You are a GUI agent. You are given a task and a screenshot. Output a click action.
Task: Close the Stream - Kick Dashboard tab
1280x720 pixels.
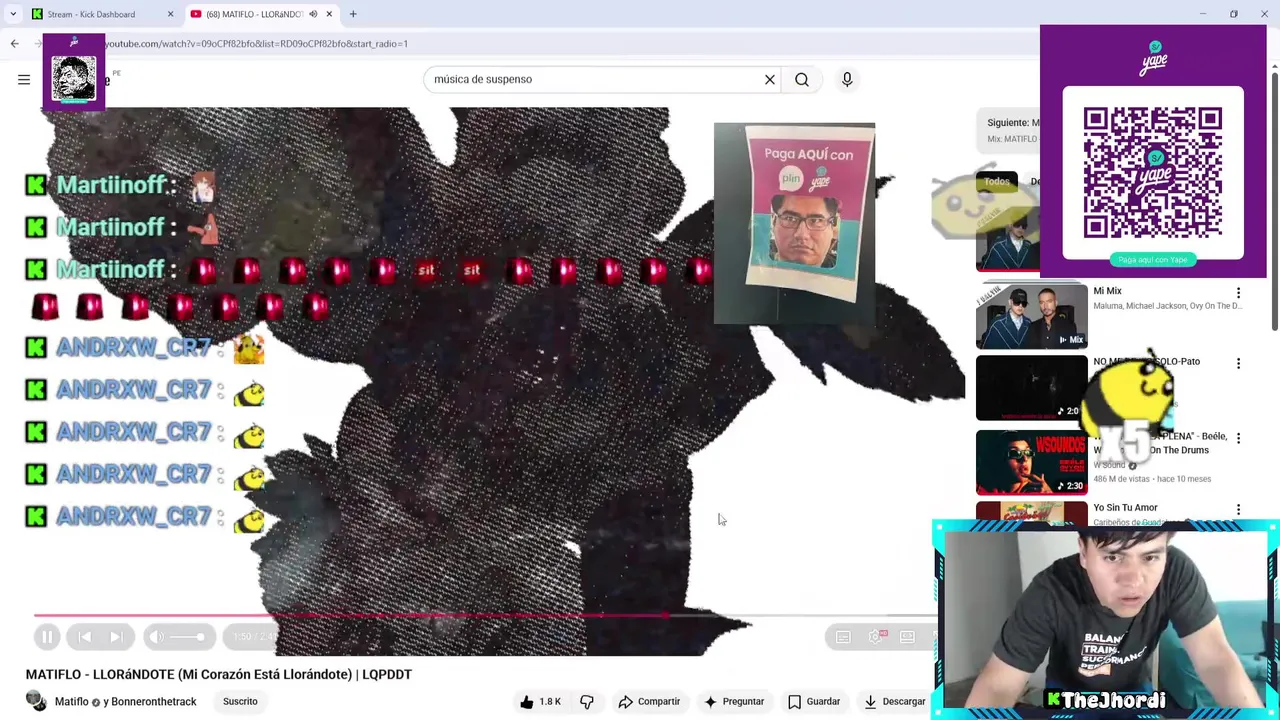(170, 14)
